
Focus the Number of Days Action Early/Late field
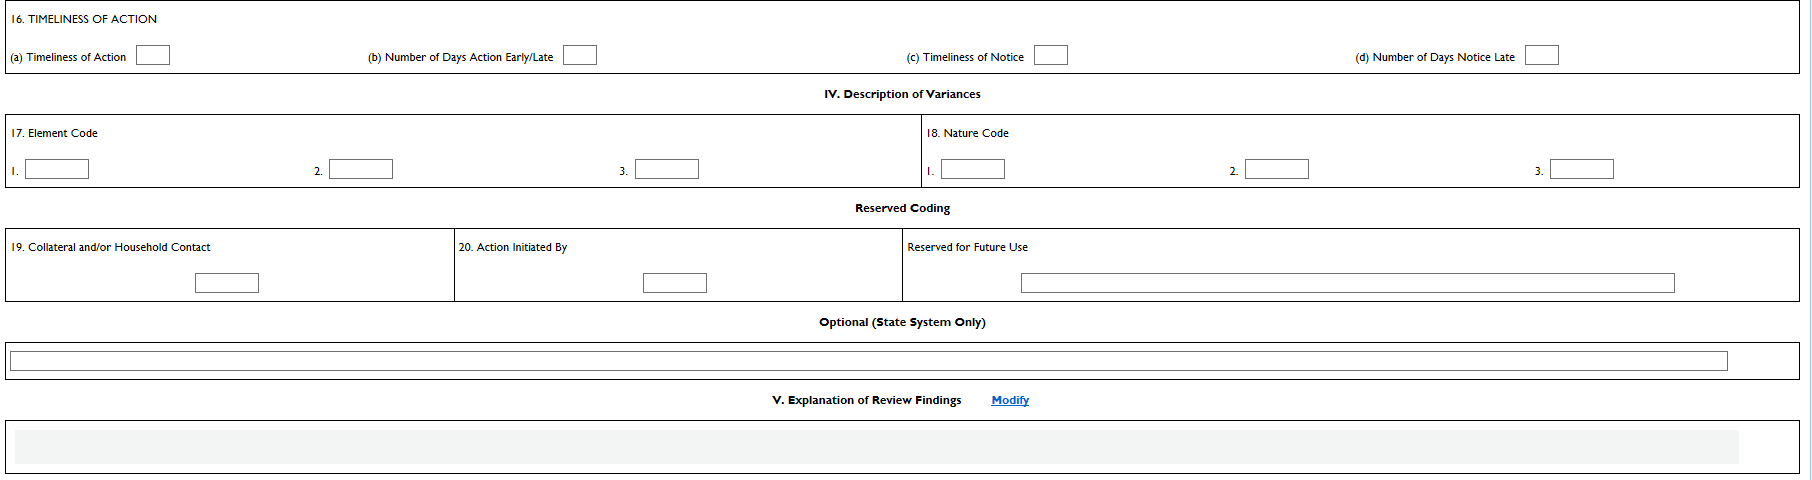580,56
